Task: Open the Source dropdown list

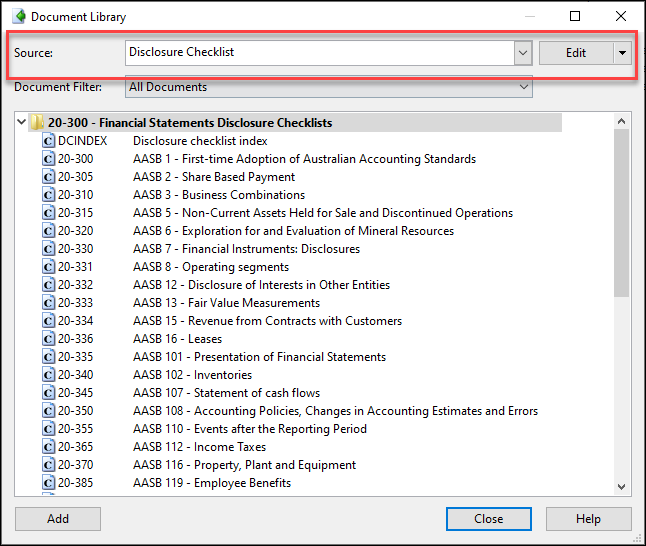Action: click(x=522, y=53)
